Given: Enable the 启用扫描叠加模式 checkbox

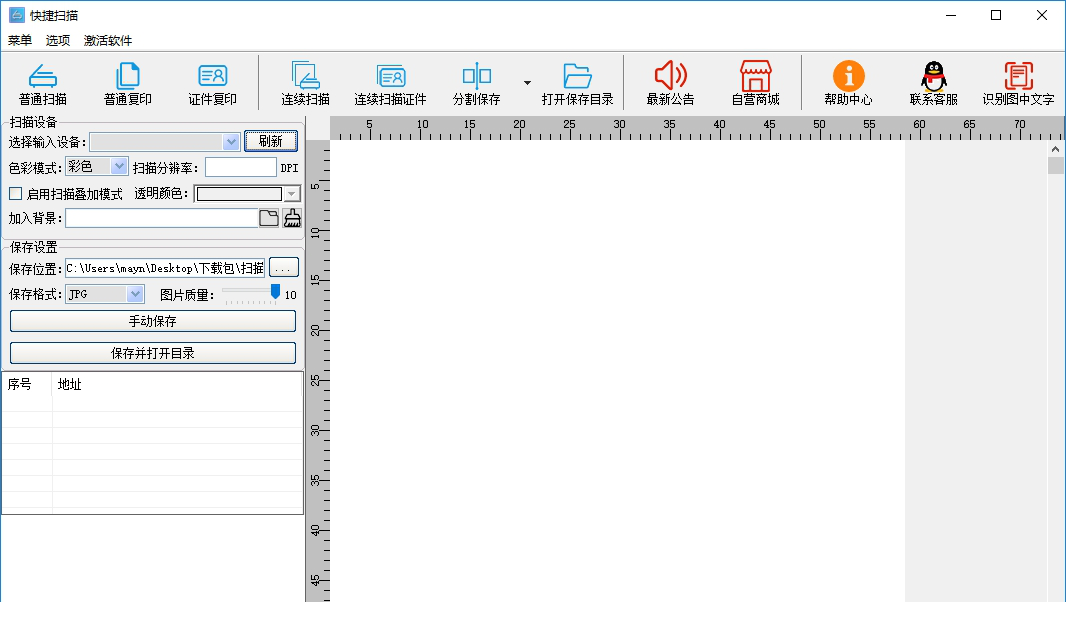Looking at the screenshot, I should point(15,194).
